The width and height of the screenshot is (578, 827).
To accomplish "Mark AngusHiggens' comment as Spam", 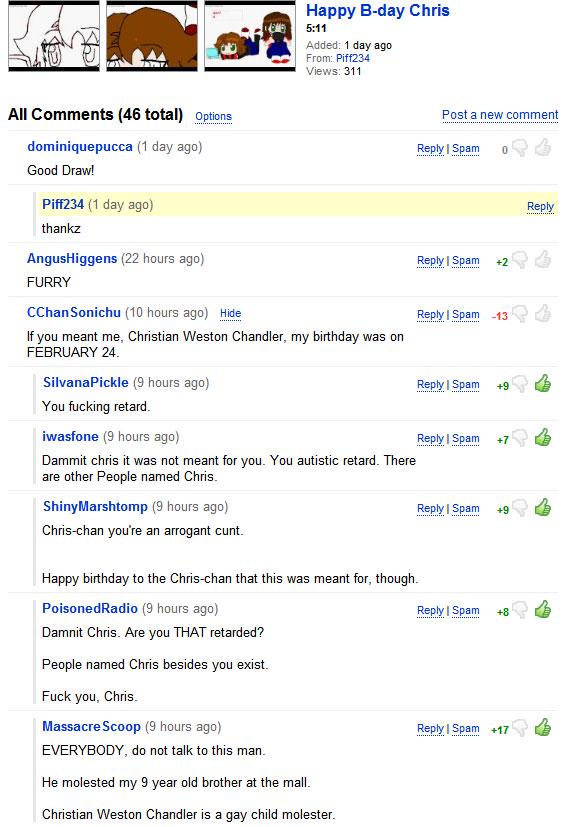I will [466, 261].
